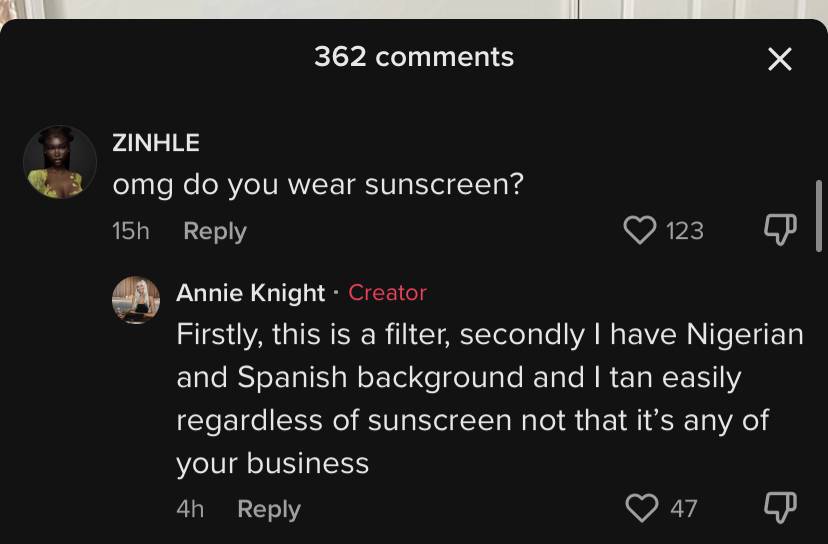
Task: Open ZINHLE username link
Action: pos(156,143)
